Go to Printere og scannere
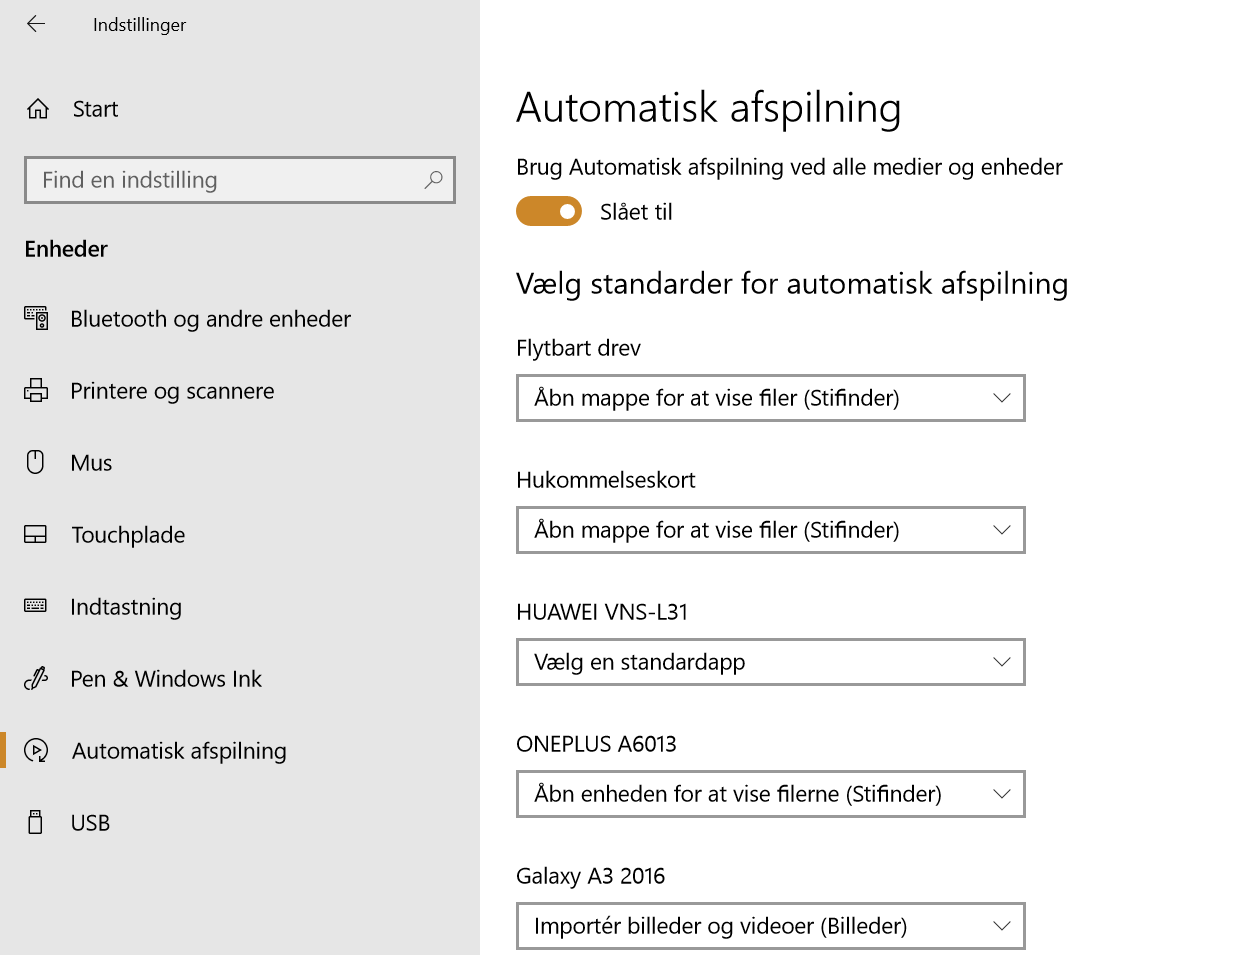The width and height of the screenshot is (1243, 955). click(172, 391)
